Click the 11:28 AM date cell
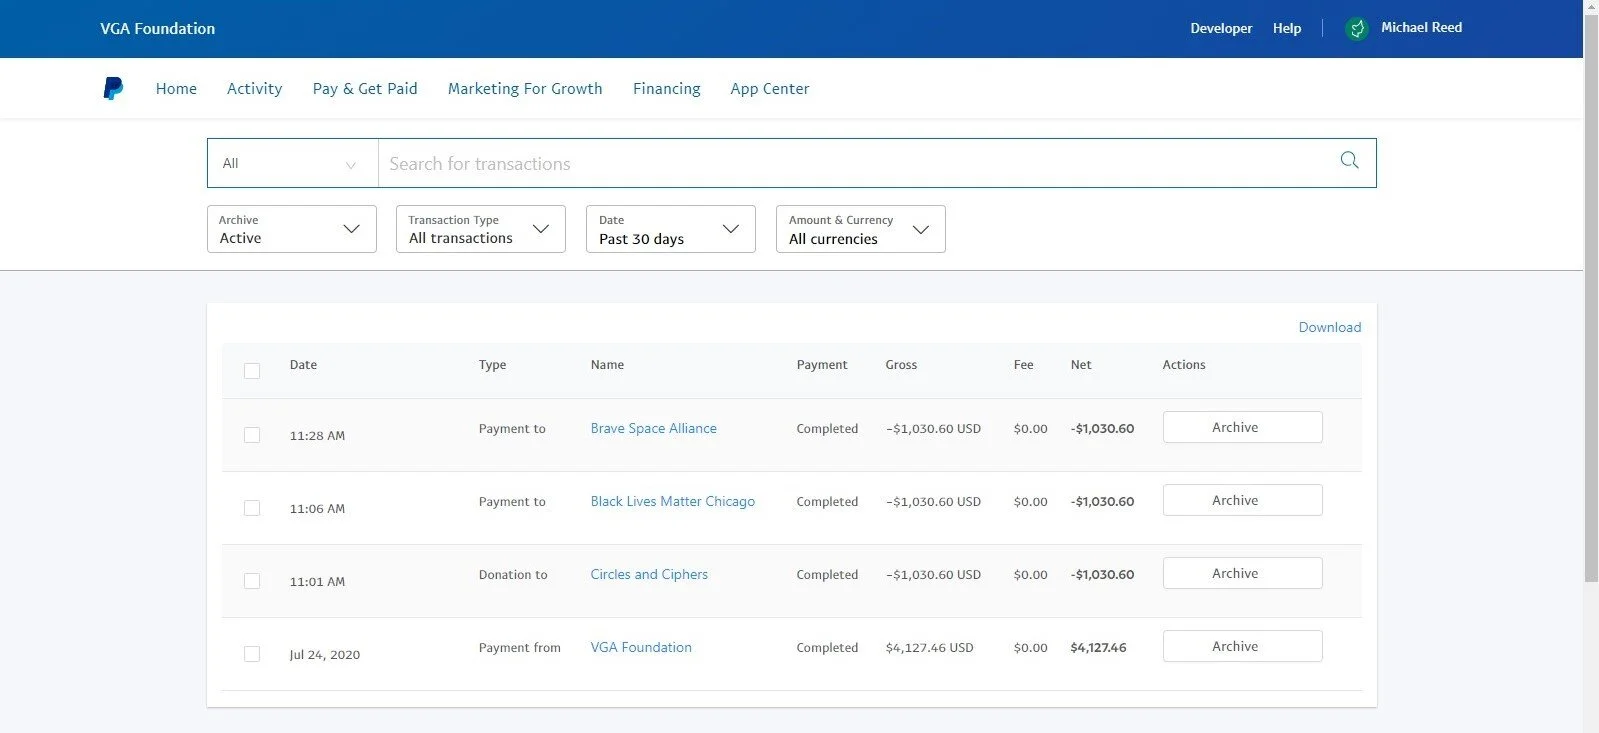Screen dimensions: 1599x733 pyautogui.click(x=317, y=436)
